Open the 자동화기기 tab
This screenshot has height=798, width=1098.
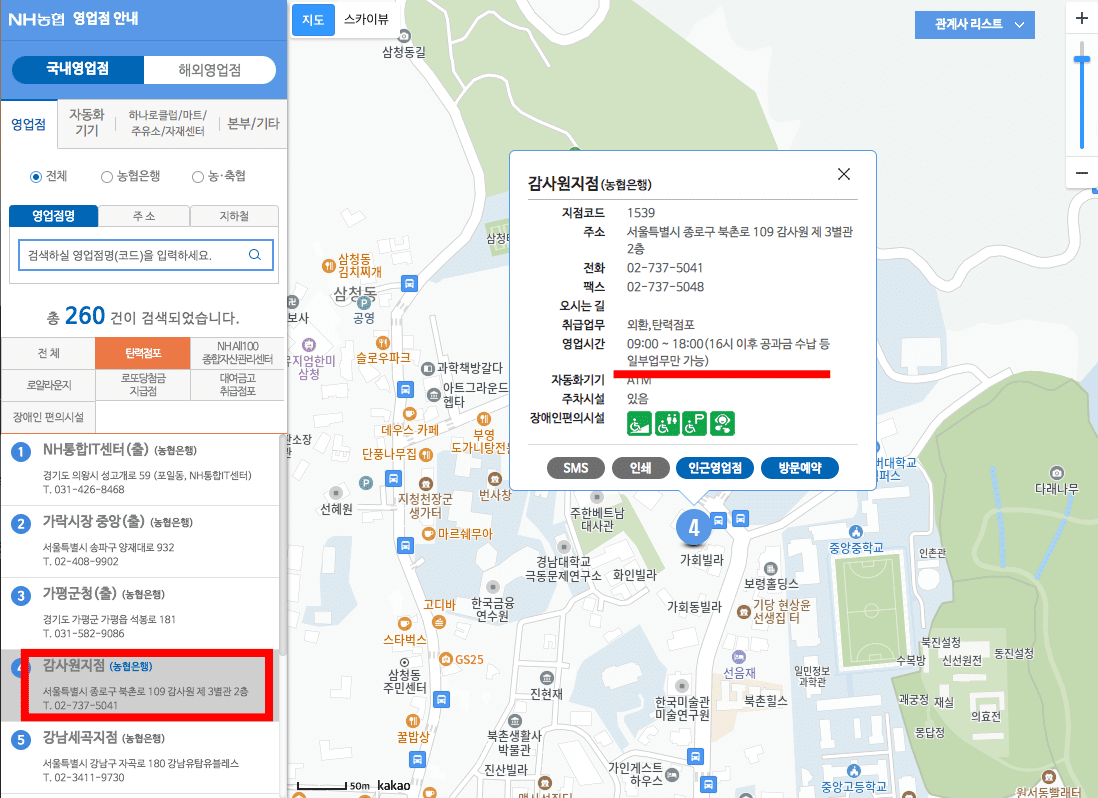(x=86, y=122)
